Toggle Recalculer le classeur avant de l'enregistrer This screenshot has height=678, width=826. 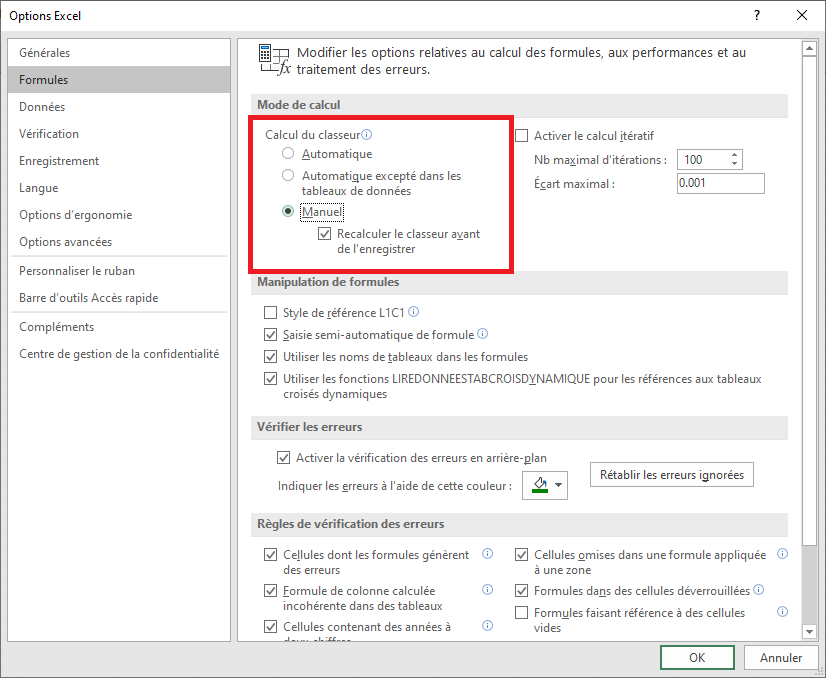click(324, 233)
